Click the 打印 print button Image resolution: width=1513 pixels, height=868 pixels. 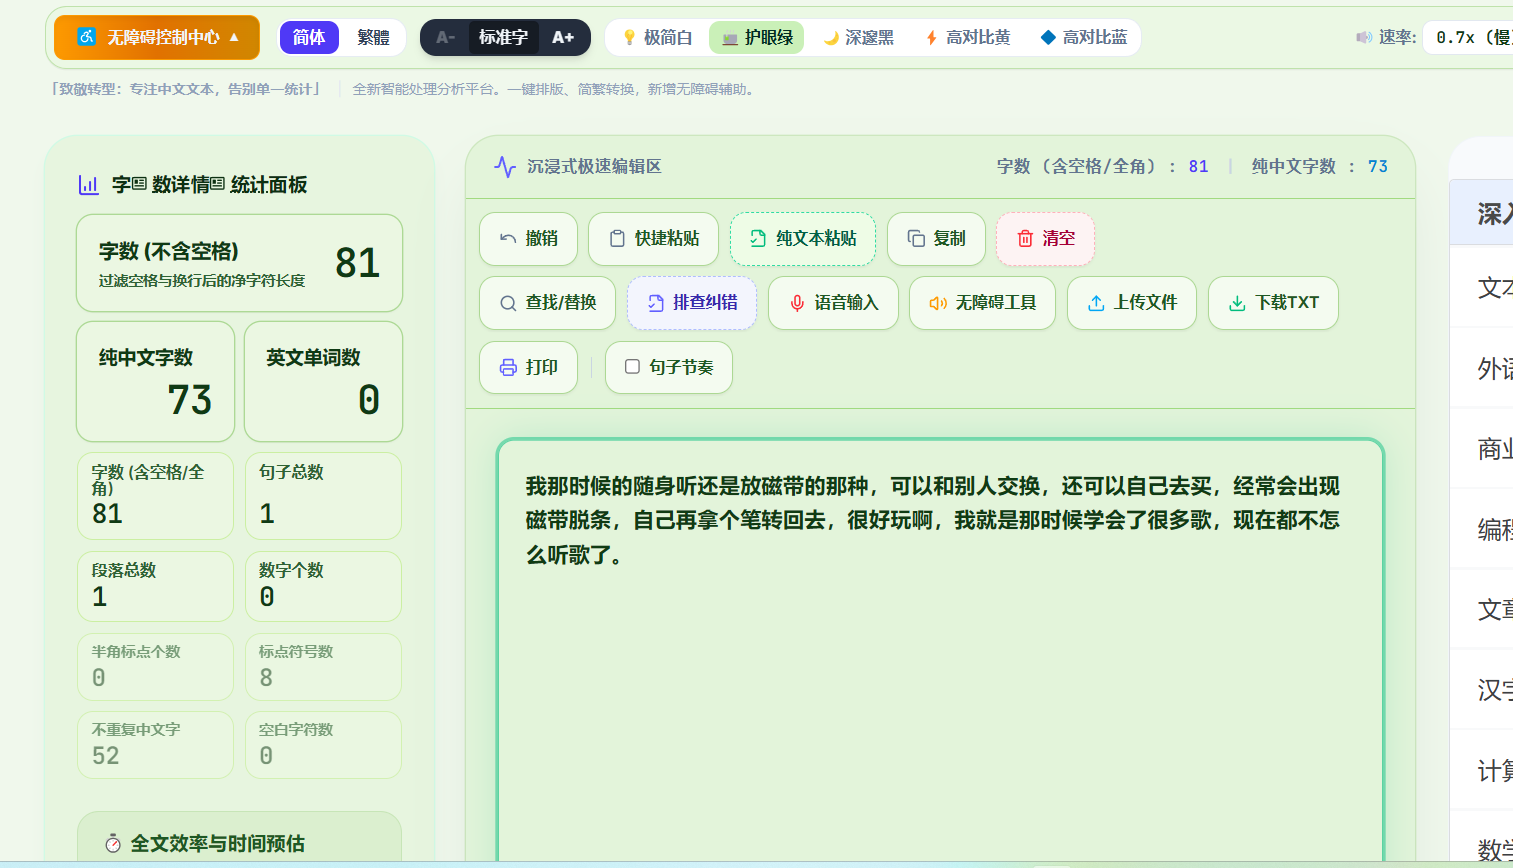tap(528, 367)
